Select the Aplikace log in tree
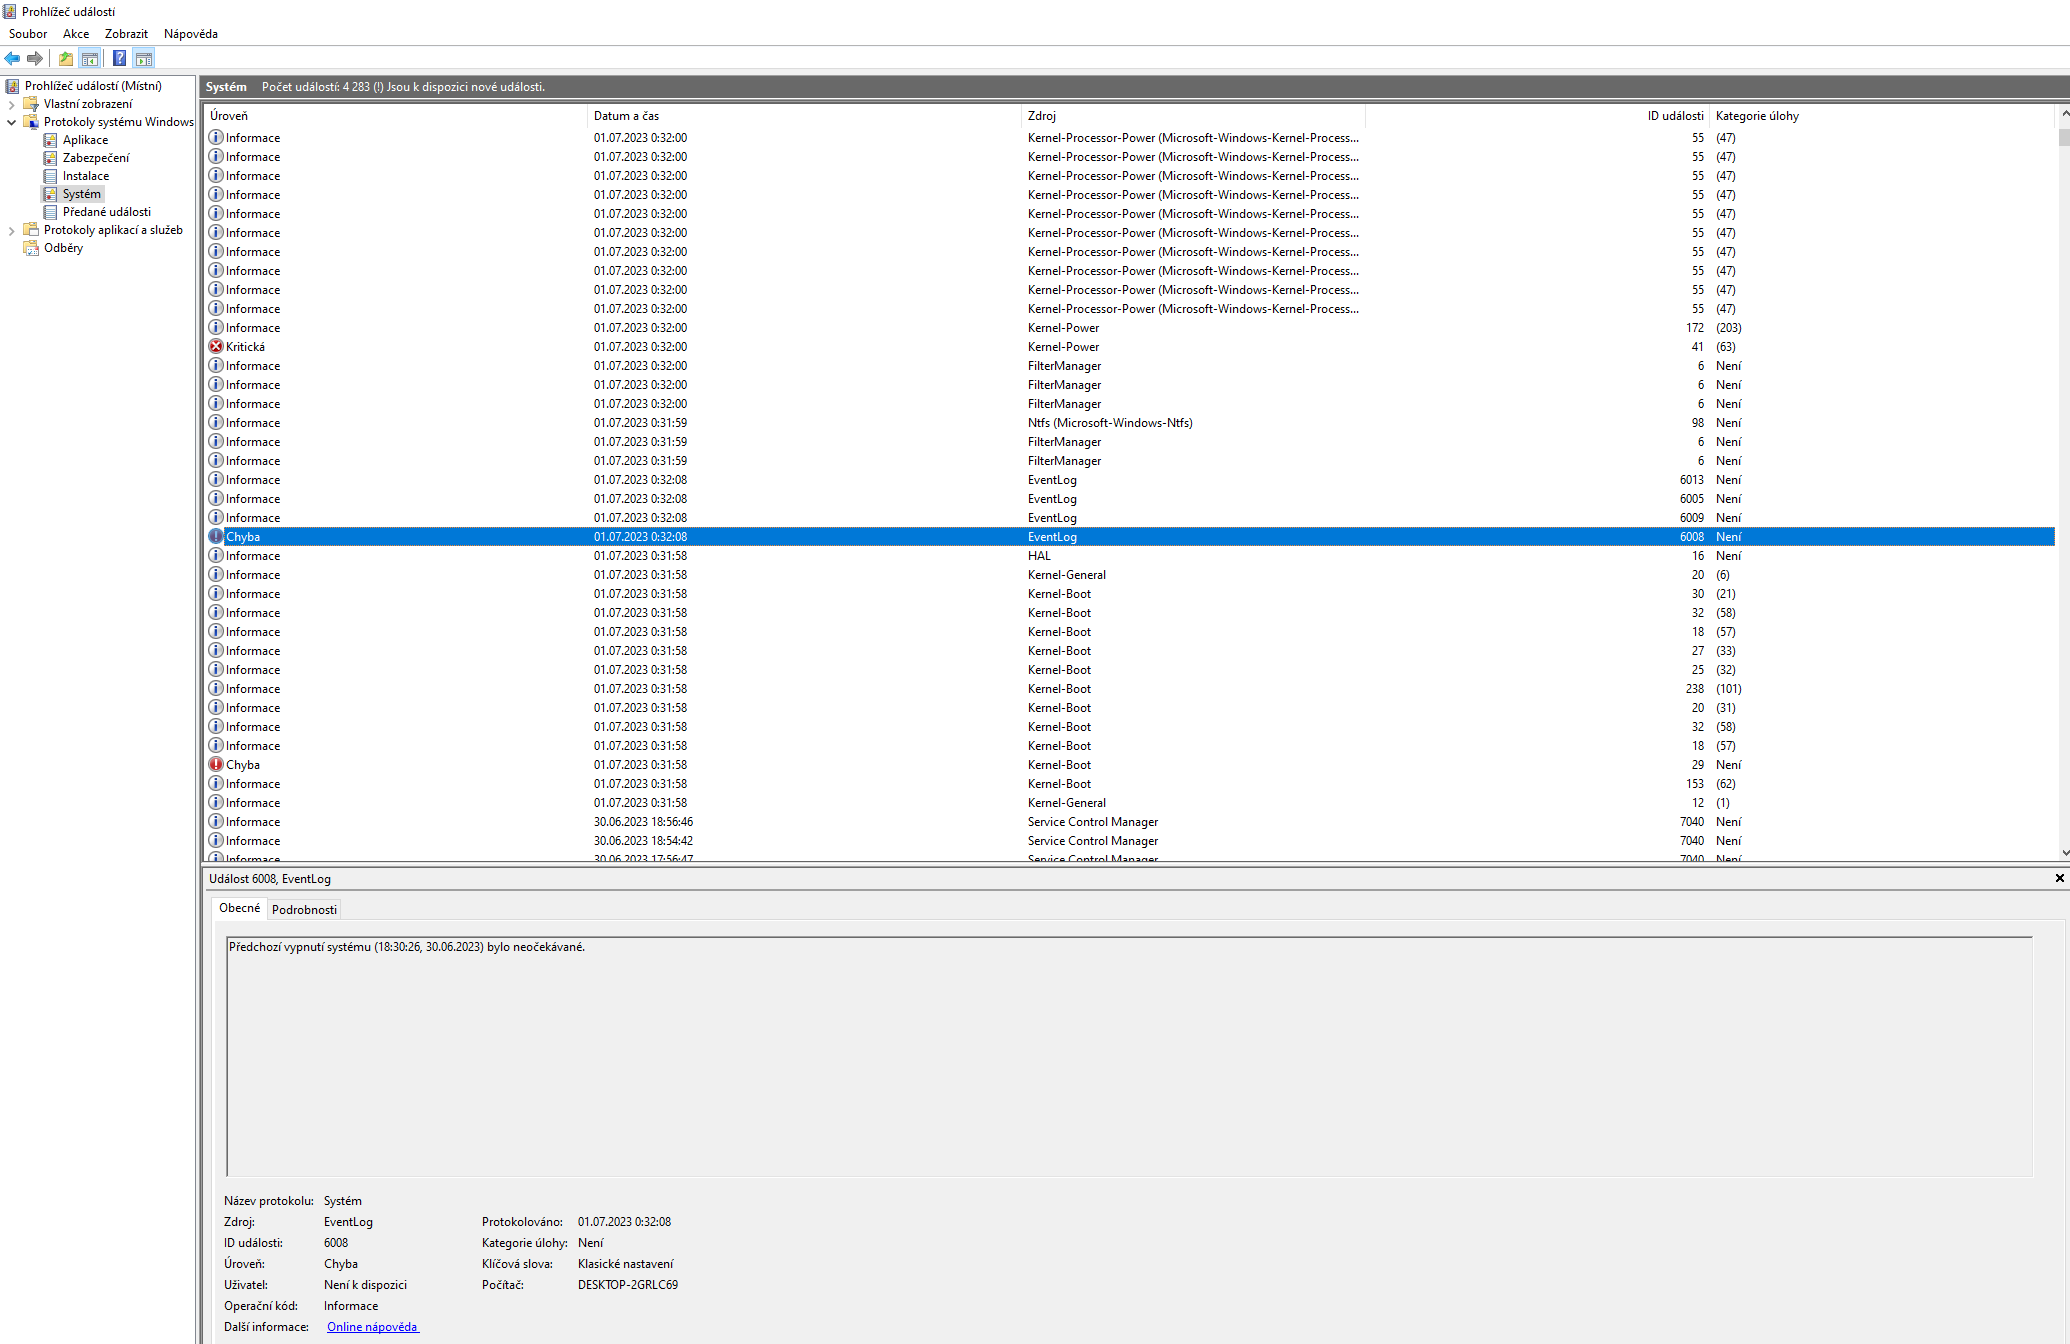Screen dimensions: 2070x1344 tap(85, 140)
